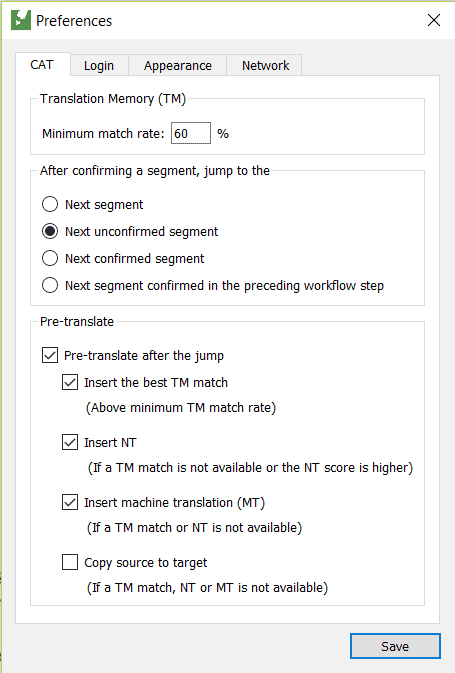Close the Preferences dialog with X

coord(434,20)
